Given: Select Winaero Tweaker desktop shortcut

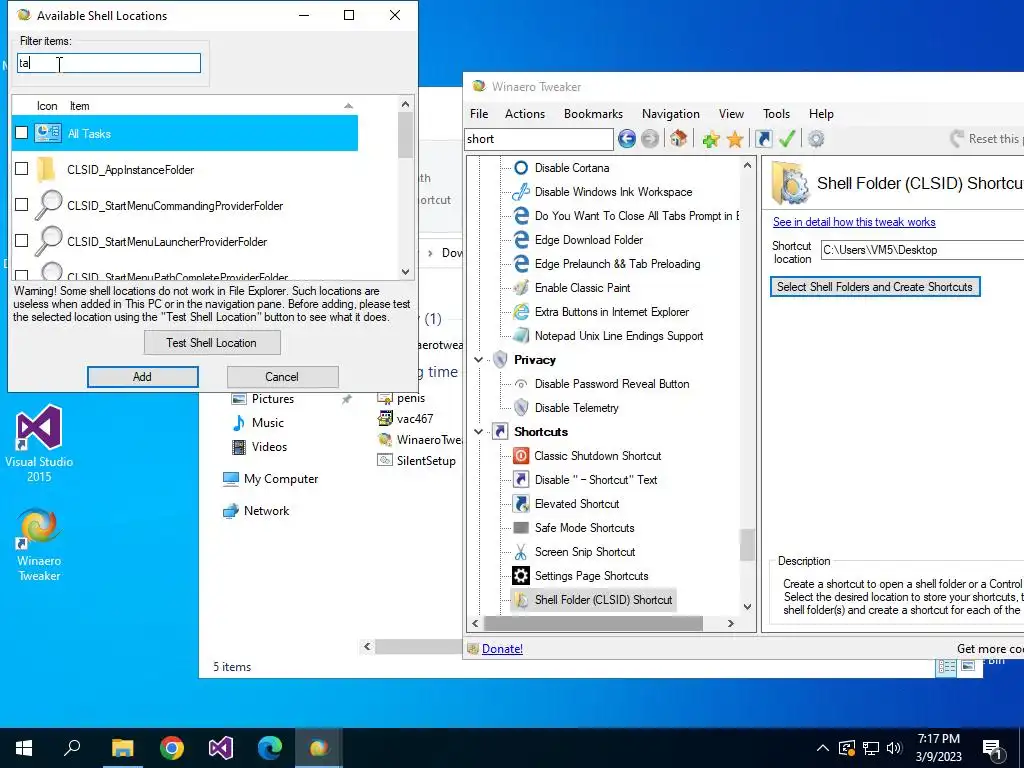Looking at the screenshot, I should point(39,545).
